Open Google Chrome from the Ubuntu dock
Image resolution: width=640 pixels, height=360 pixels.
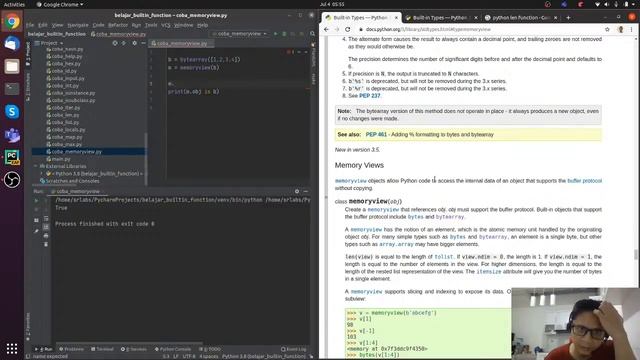coord(12,21)
